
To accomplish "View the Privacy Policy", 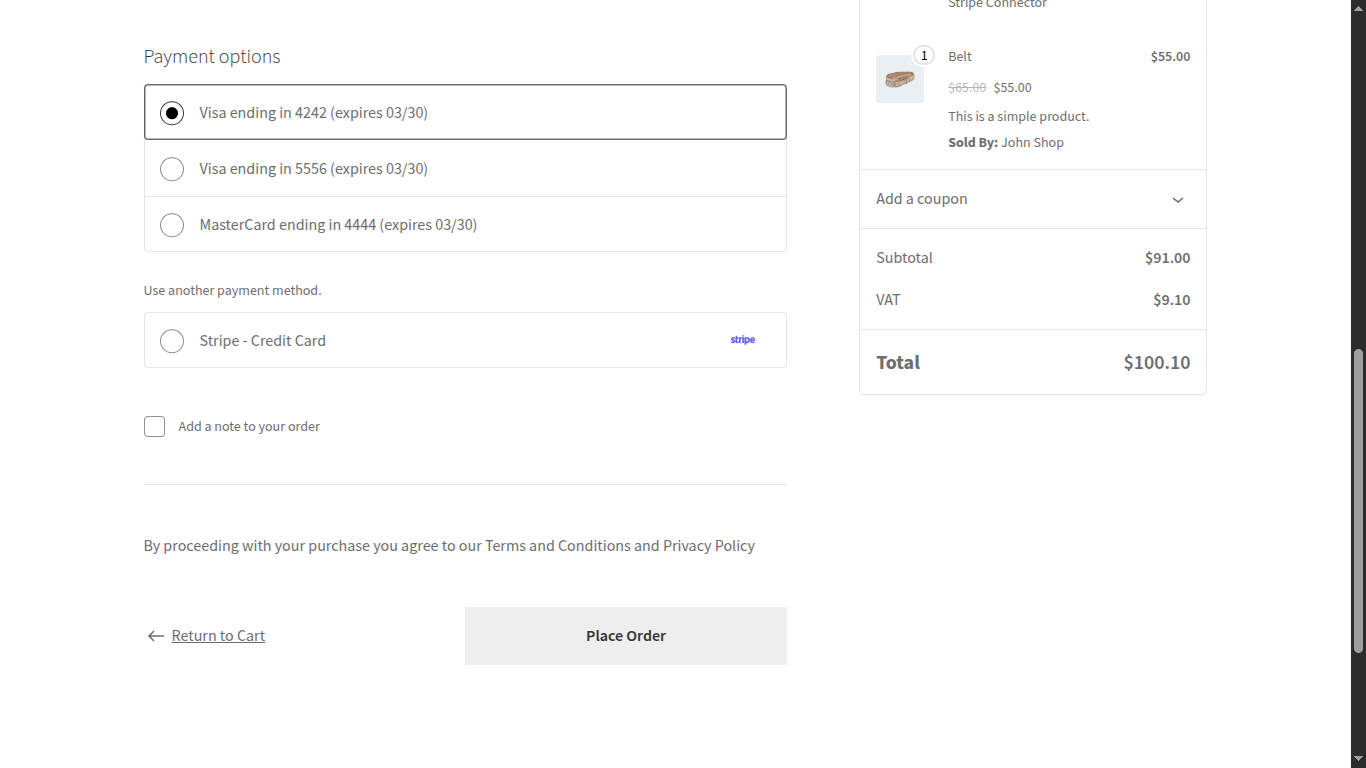I will click(x=708, y=545).
